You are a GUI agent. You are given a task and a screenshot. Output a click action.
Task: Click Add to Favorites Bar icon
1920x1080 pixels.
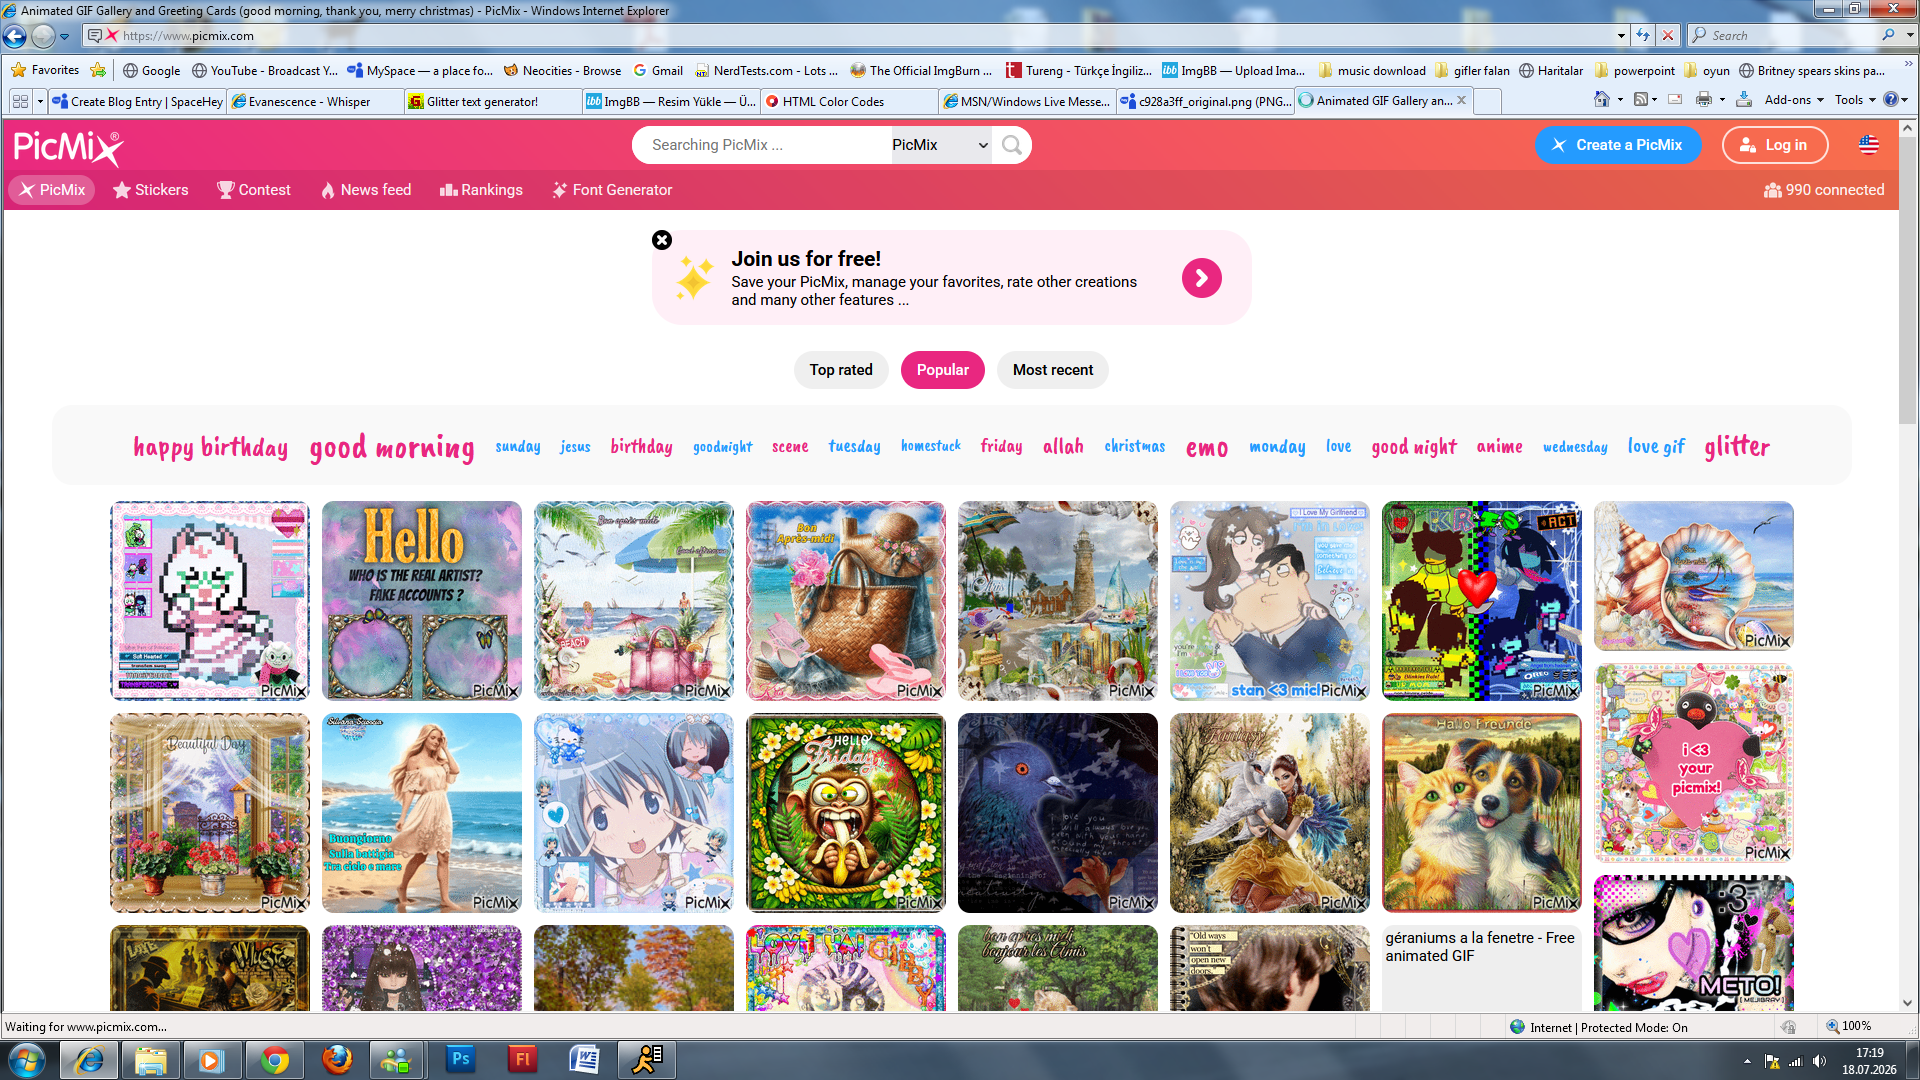(98, 70)
